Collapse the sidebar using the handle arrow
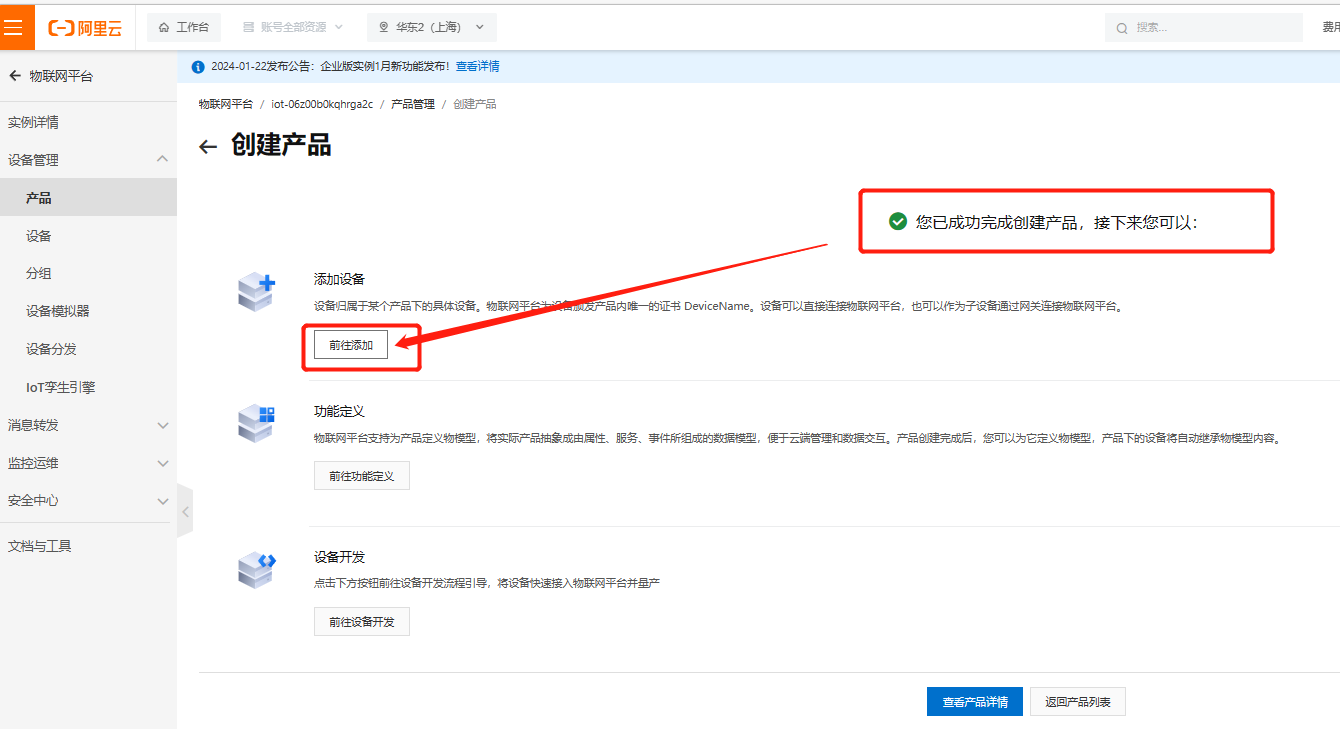 coord(185,511)
